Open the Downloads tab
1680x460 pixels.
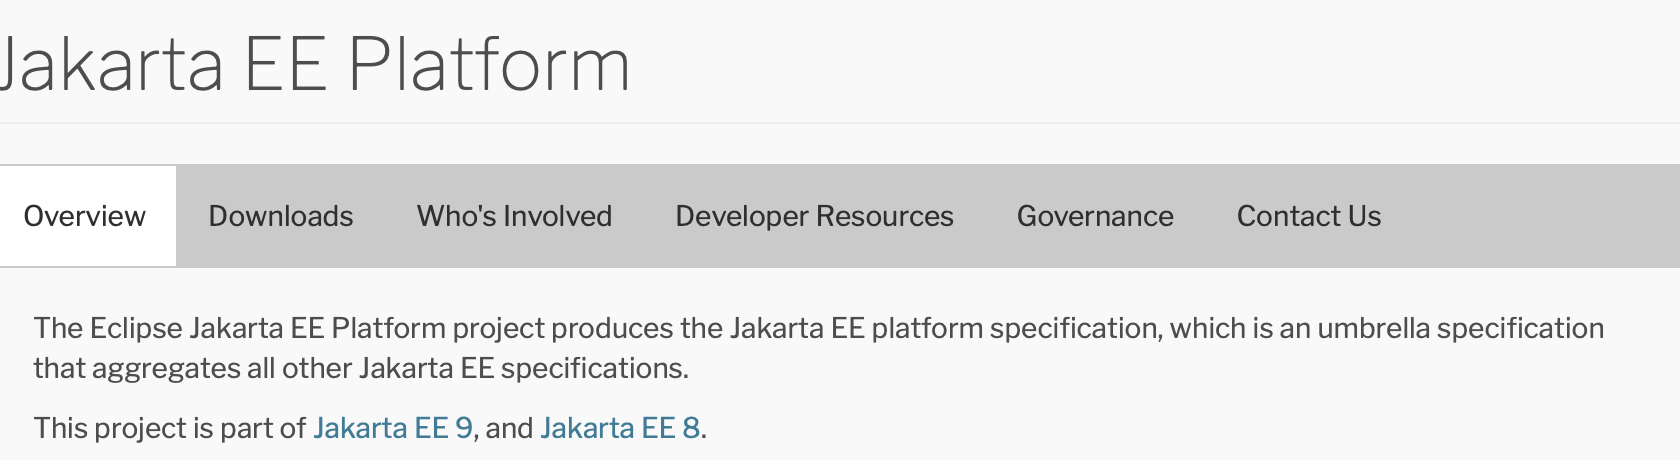281,216
